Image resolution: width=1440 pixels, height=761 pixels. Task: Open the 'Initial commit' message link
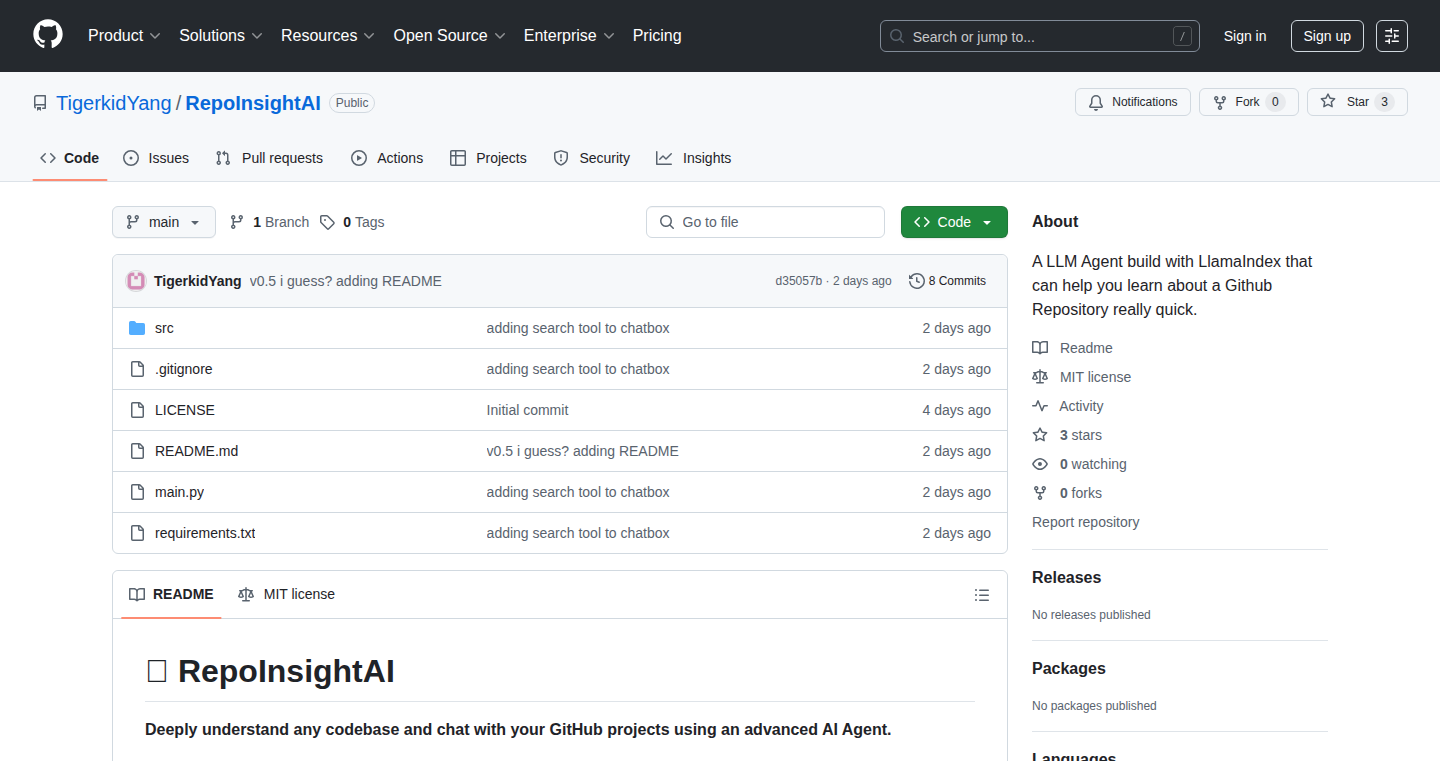527,410
